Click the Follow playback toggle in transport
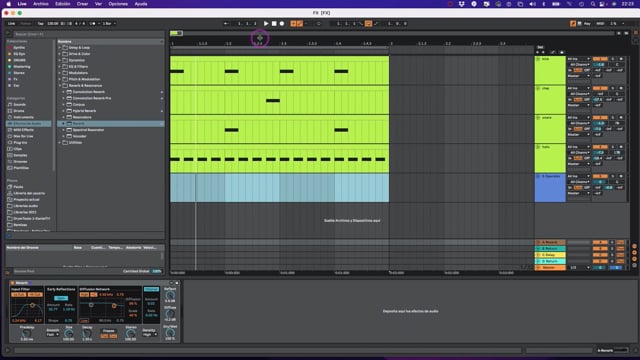 225,24
